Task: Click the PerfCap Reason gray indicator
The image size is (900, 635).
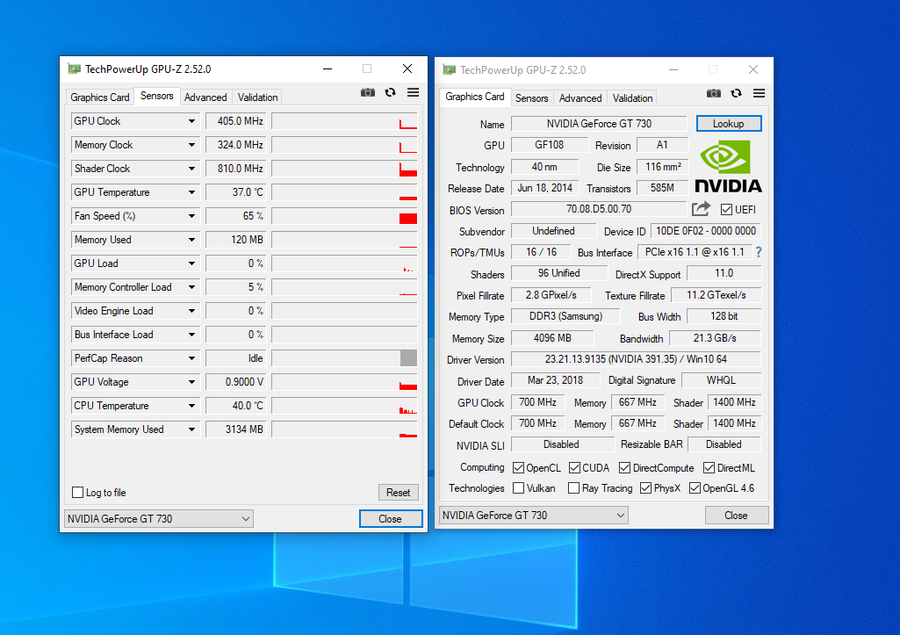Action: pos(409,358)
